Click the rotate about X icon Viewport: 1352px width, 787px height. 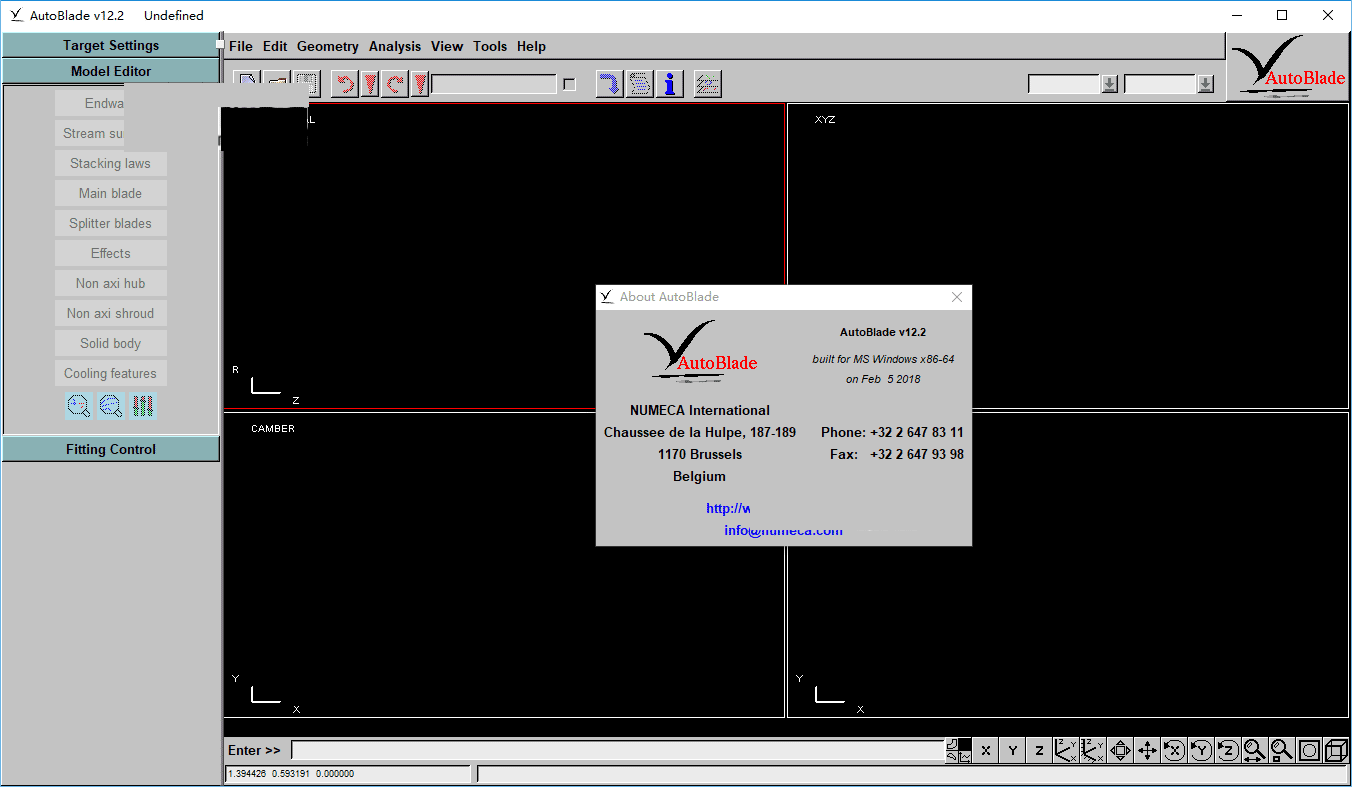point(1175,751)
